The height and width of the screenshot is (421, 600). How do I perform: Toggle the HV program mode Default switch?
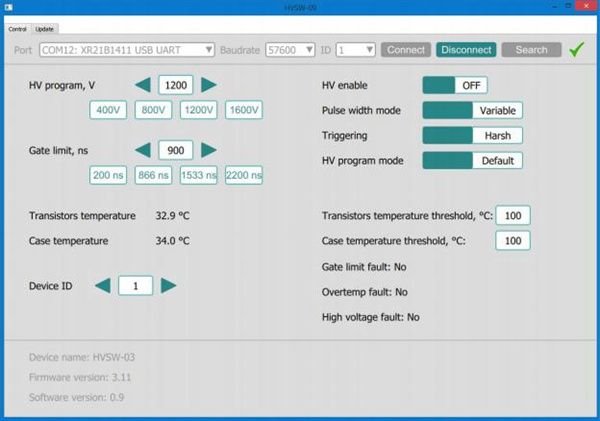[472, 160]
